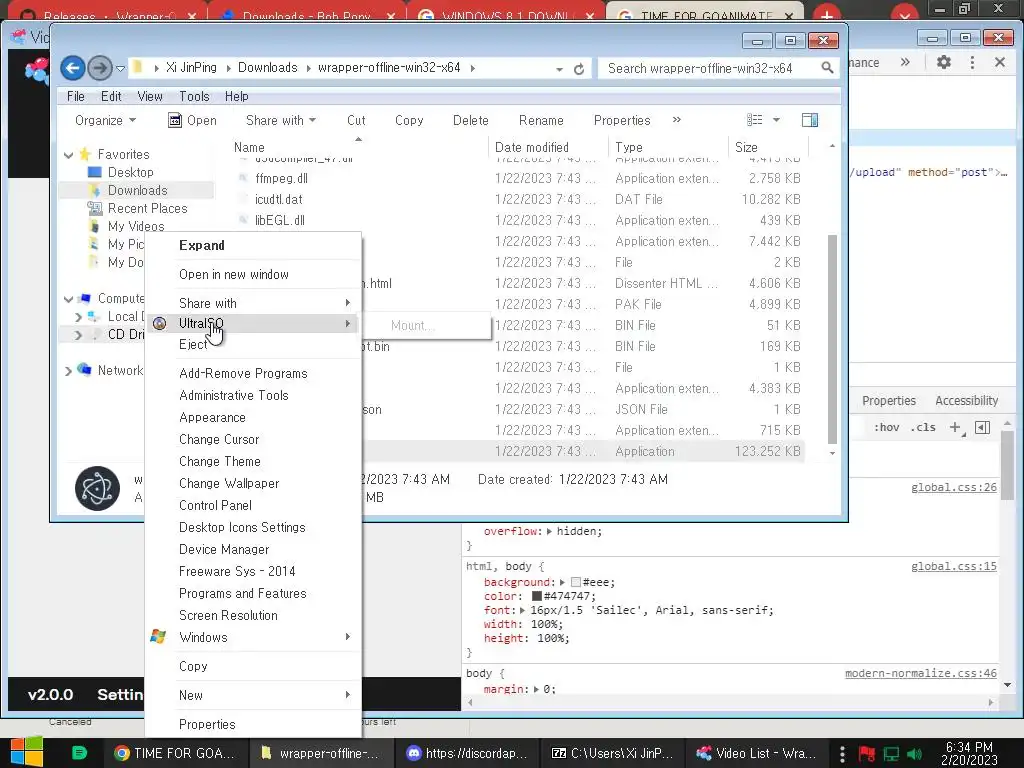Show hidden tray icons dots
This screenshot has width=1024, height=768.
(842, 754)
